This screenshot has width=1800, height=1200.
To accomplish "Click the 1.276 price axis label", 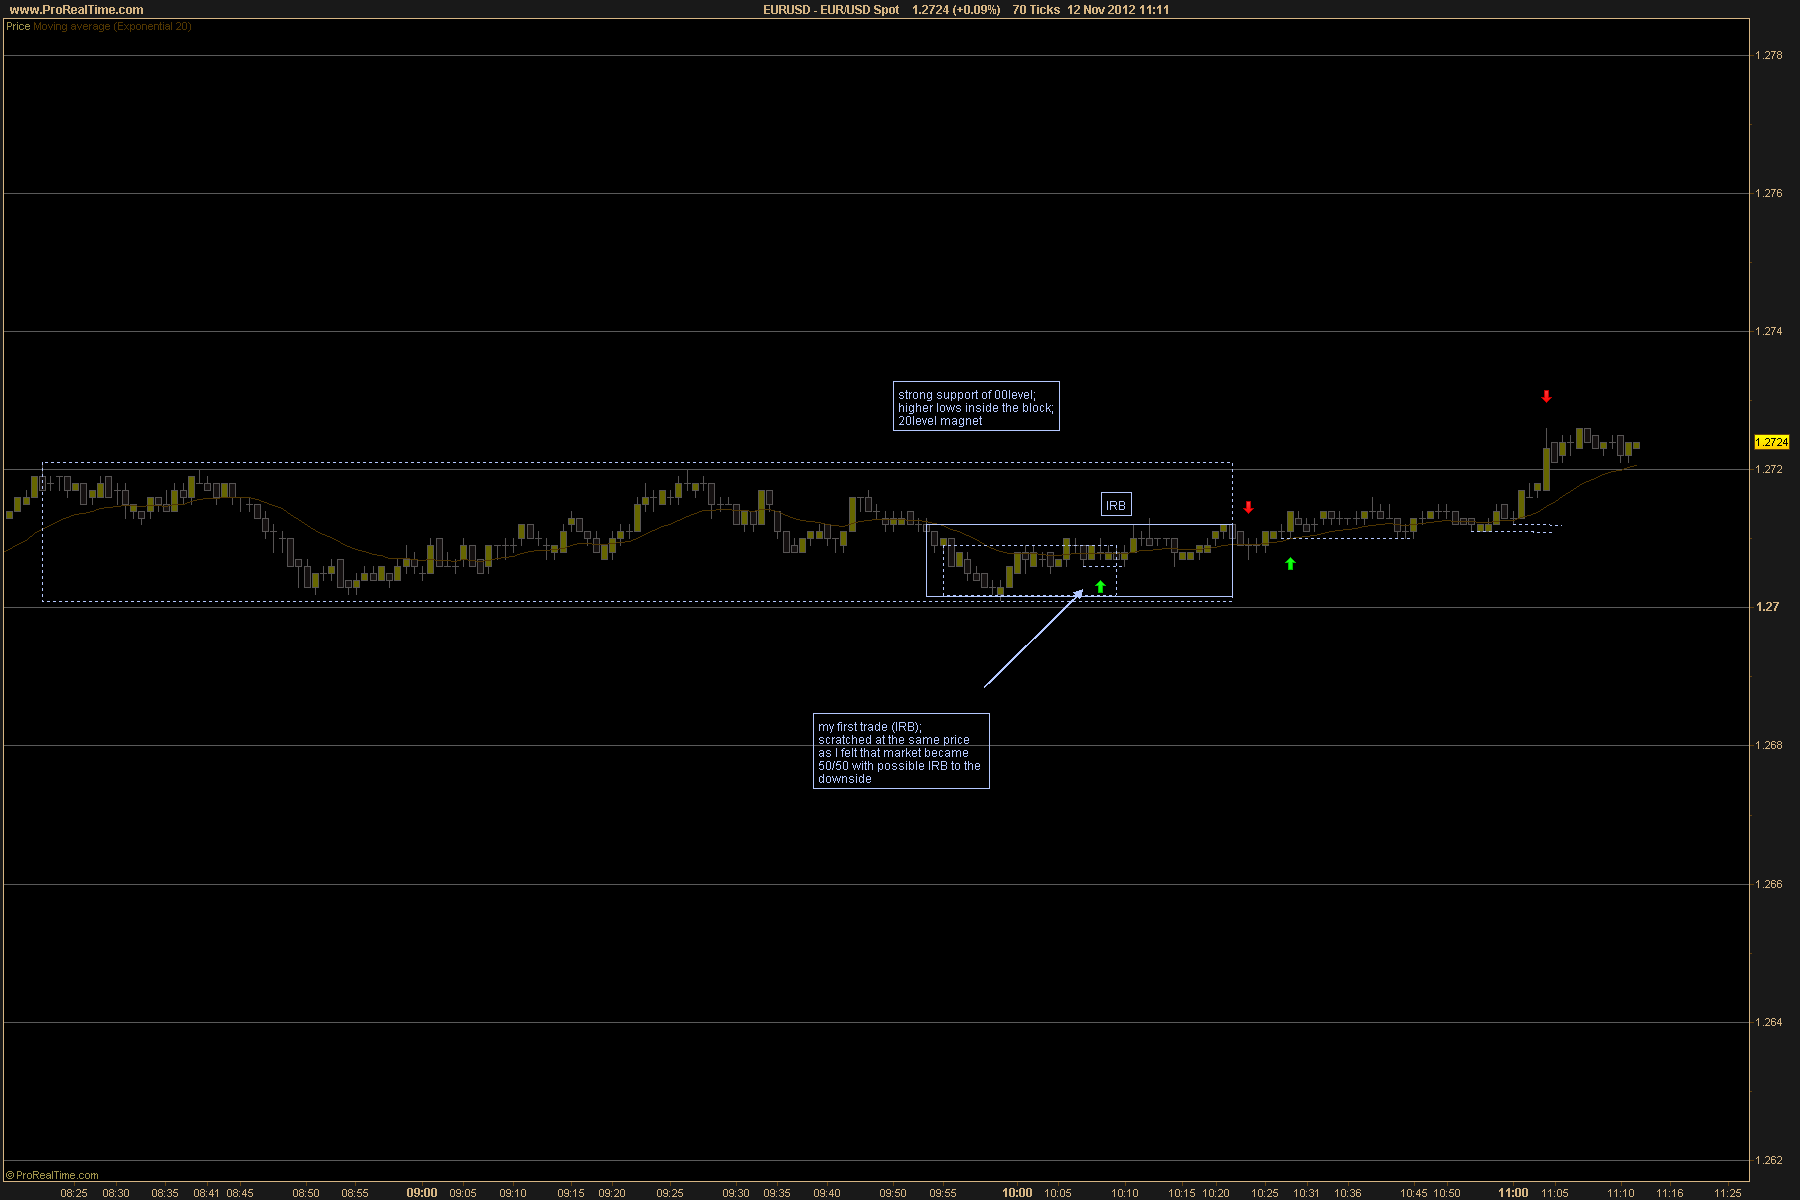I will pyautogui.click(x=1769, y=193).
